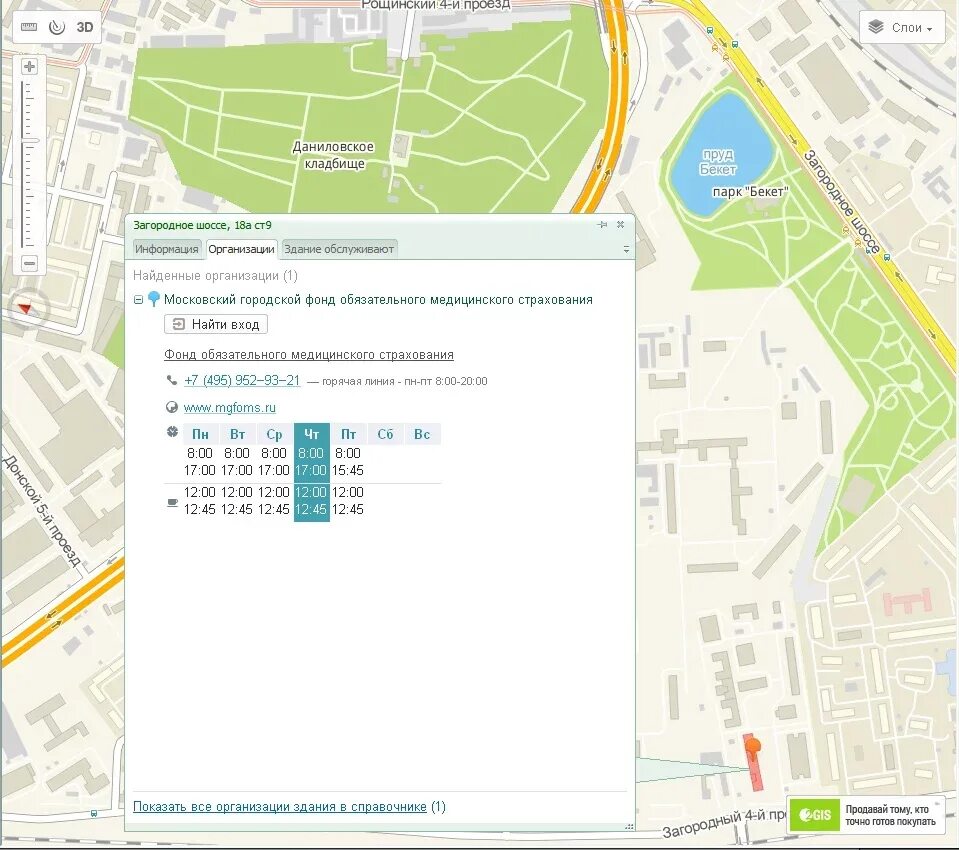Click Friday closing time 15:45
The image size is (959, 850).
[x=347, y=470]
